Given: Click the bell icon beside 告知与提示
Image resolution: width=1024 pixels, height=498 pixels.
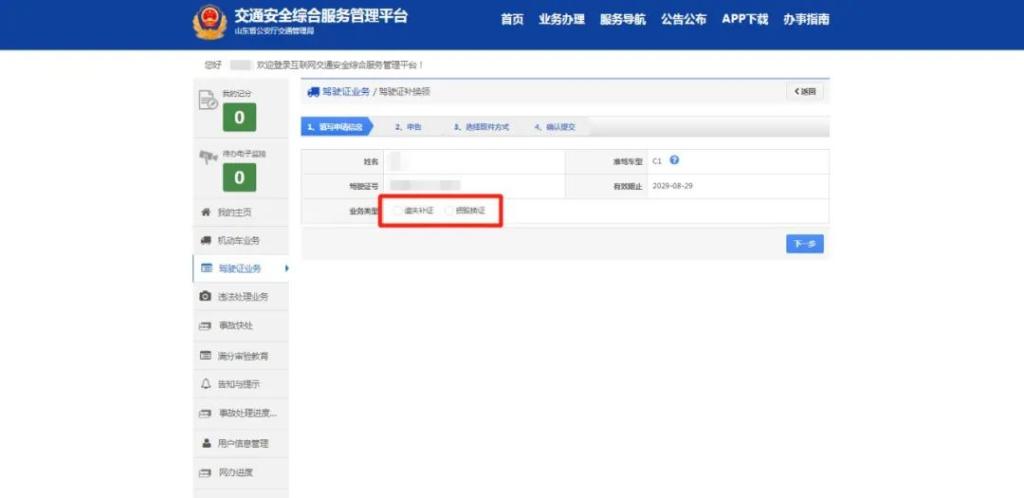Looking at the screenshot, I should pyautogui.click(x=206, y=384).
